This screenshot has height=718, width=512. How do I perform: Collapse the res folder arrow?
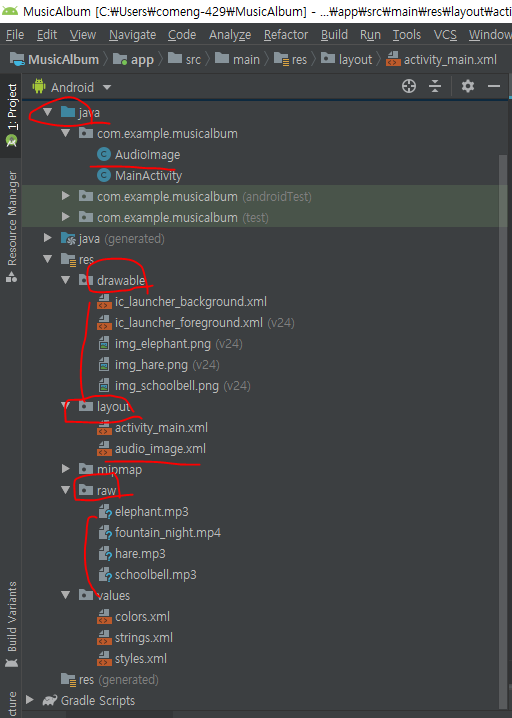pyautogui.click(x=48, y=259)
